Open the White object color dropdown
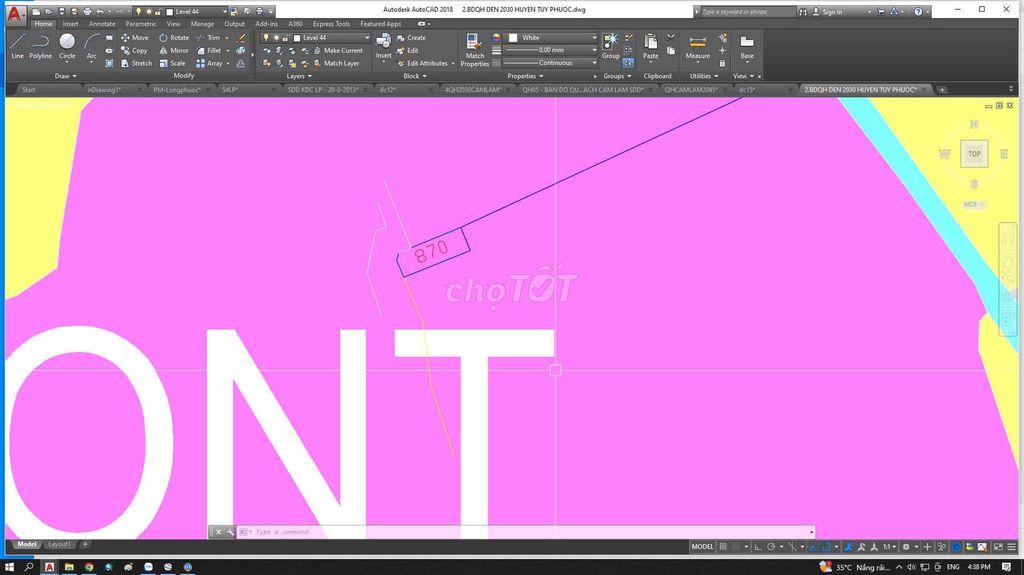 pos(552,38)
